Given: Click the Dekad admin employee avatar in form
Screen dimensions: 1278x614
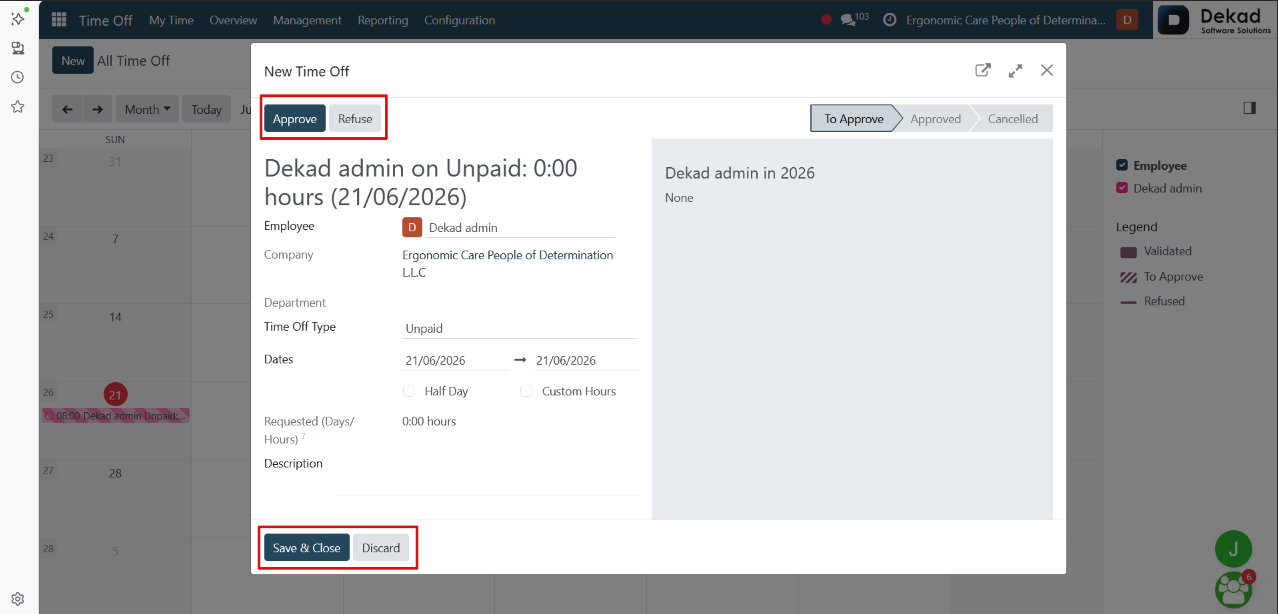Looking at the screenshot, I should 412,227.
